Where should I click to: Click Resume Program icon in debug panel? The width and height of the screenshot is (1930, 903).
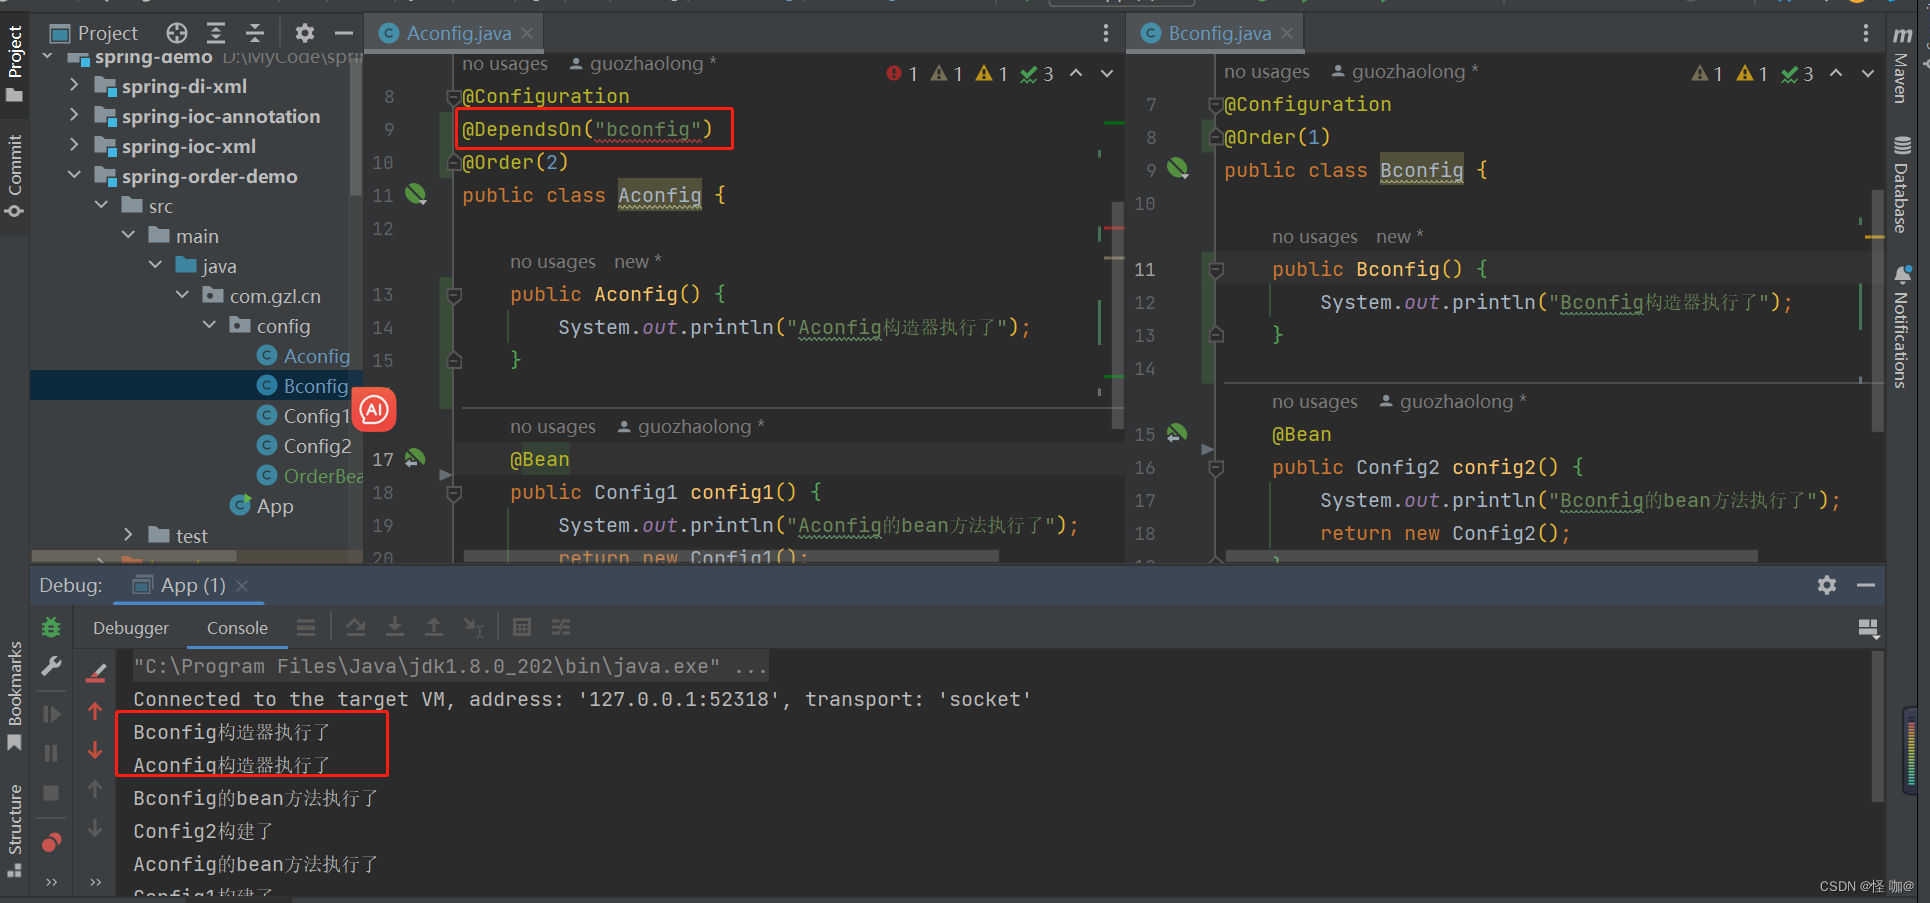[51, 714]
